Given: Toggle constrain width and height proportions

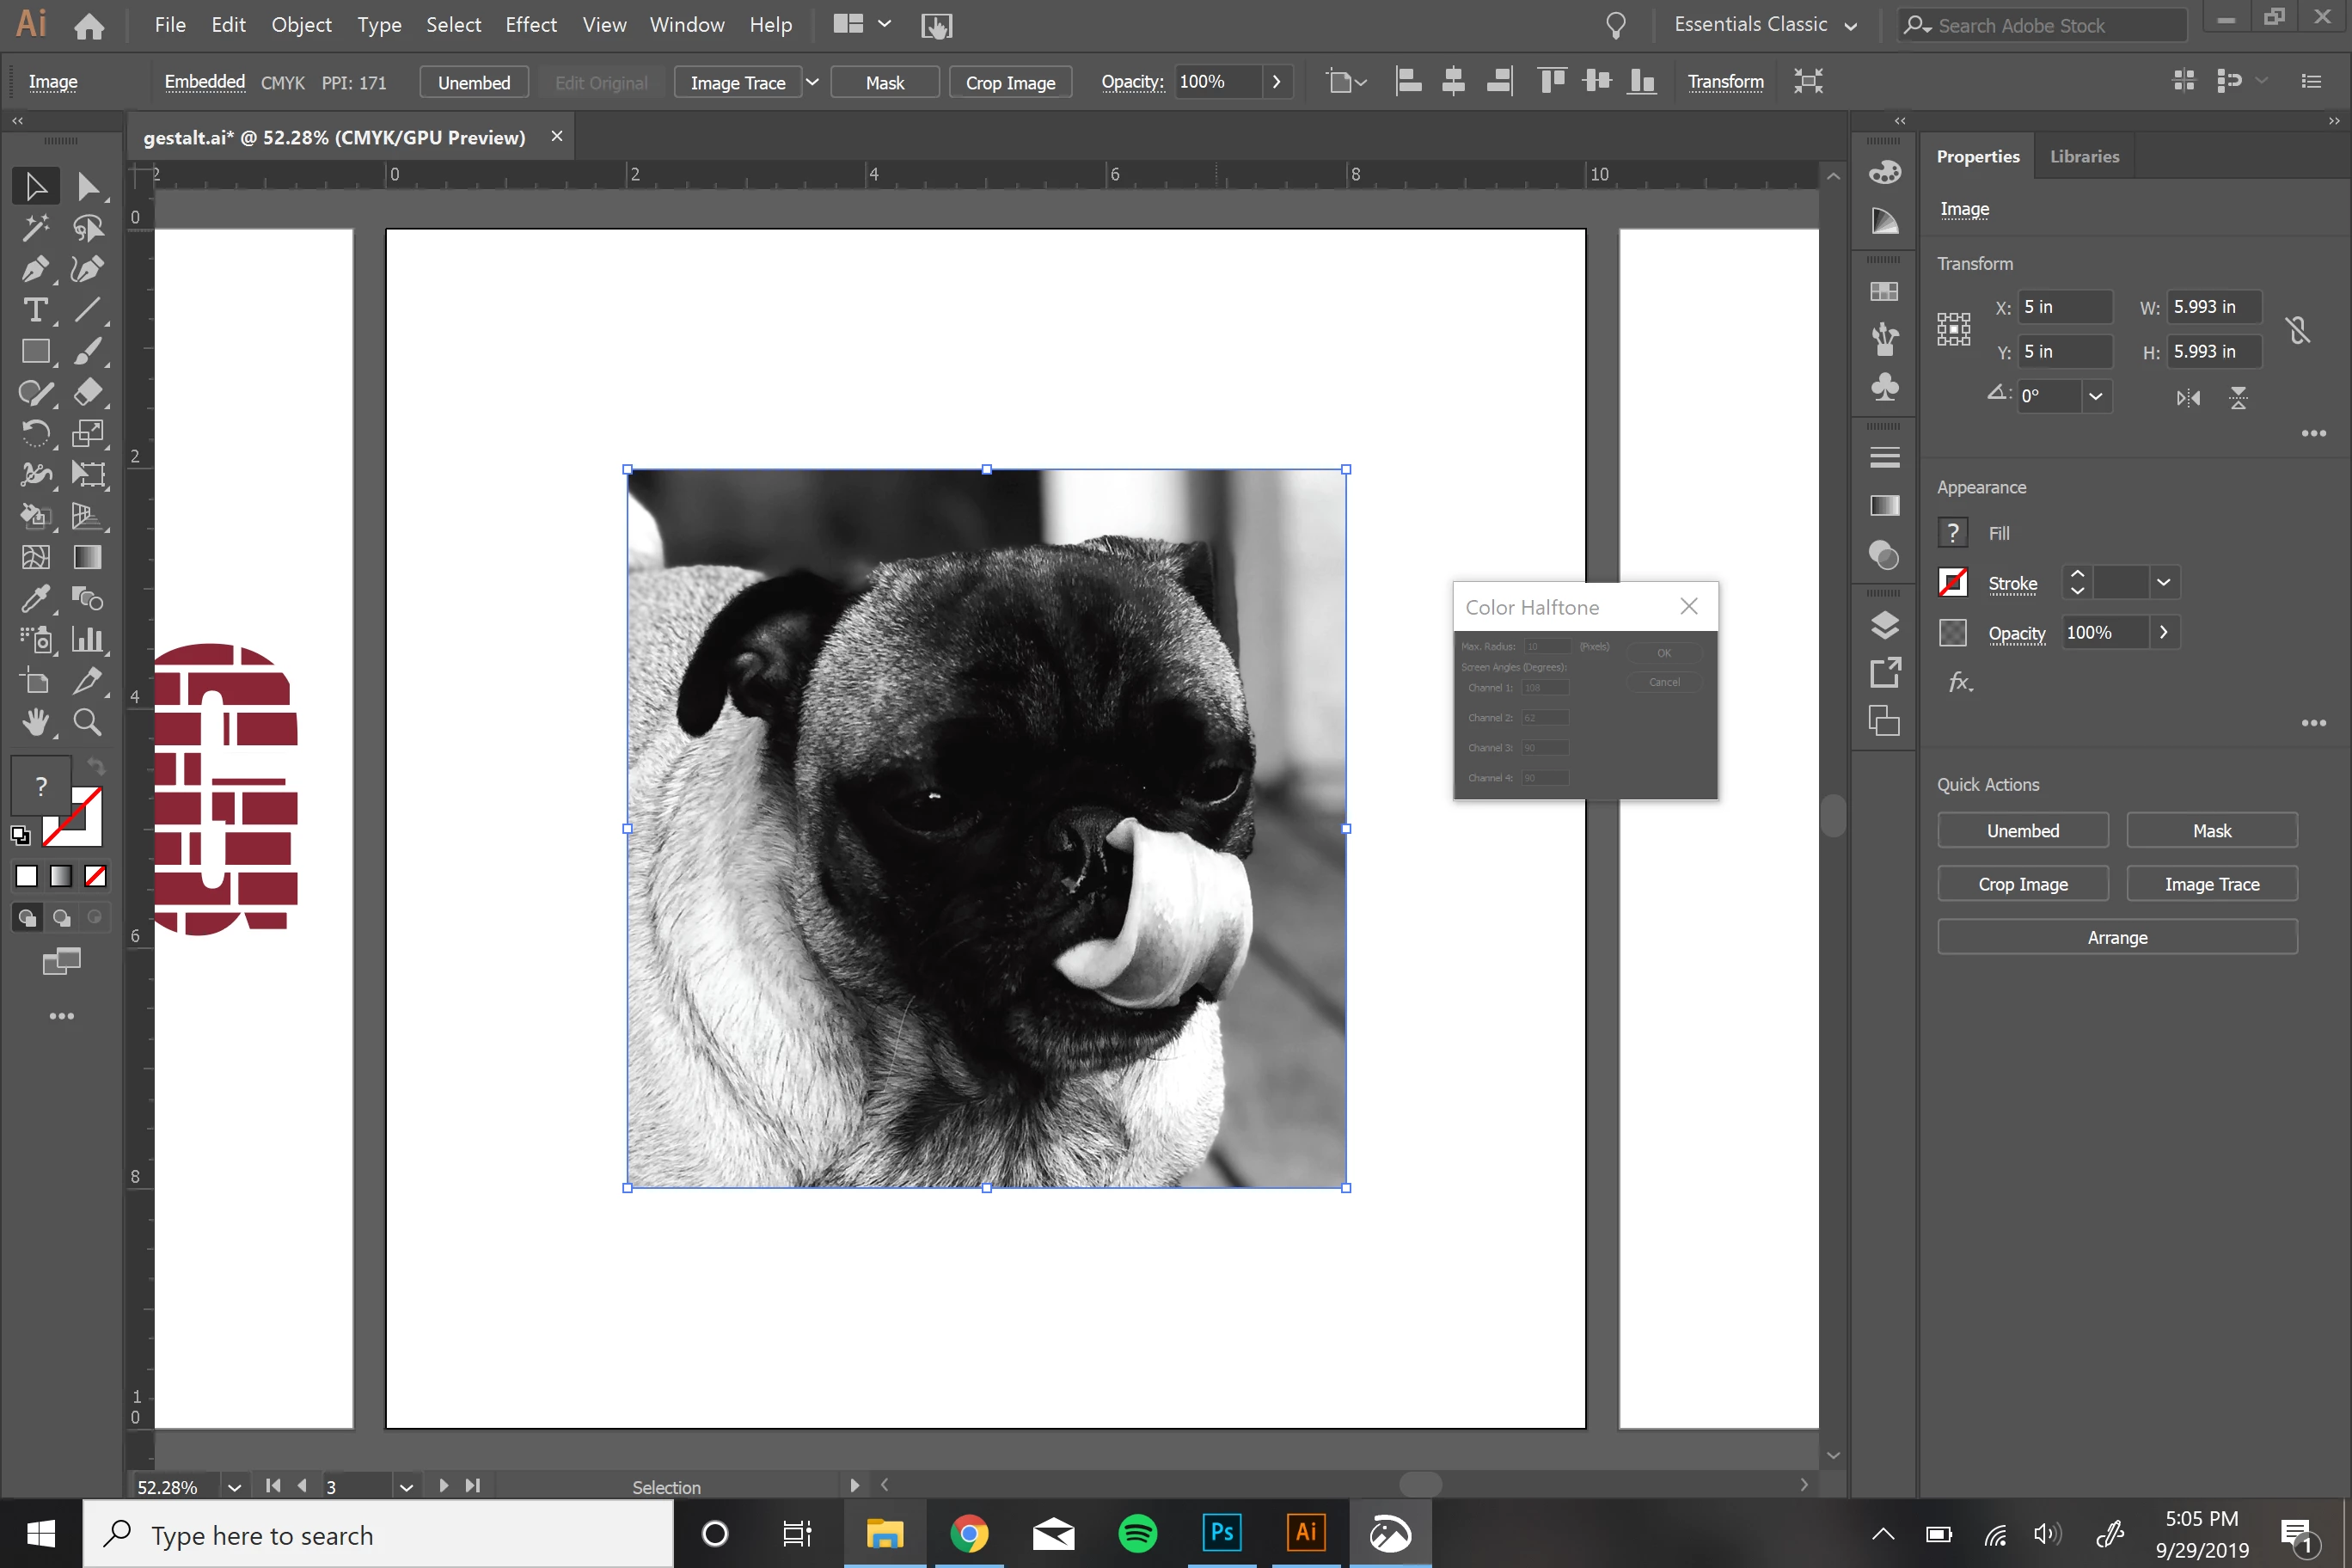Looking at the screenshot, I should coord(2298,329).
